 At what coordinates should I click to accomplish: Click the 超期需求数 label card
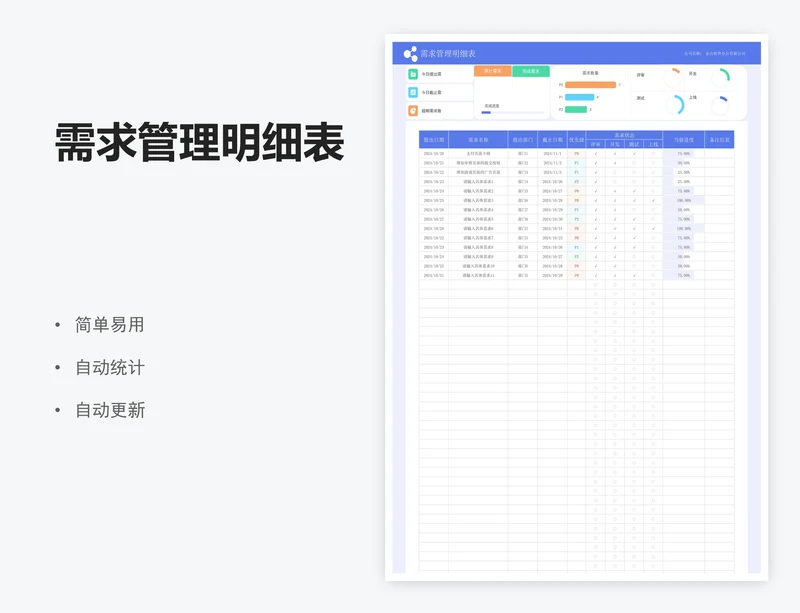click(440, 111)
